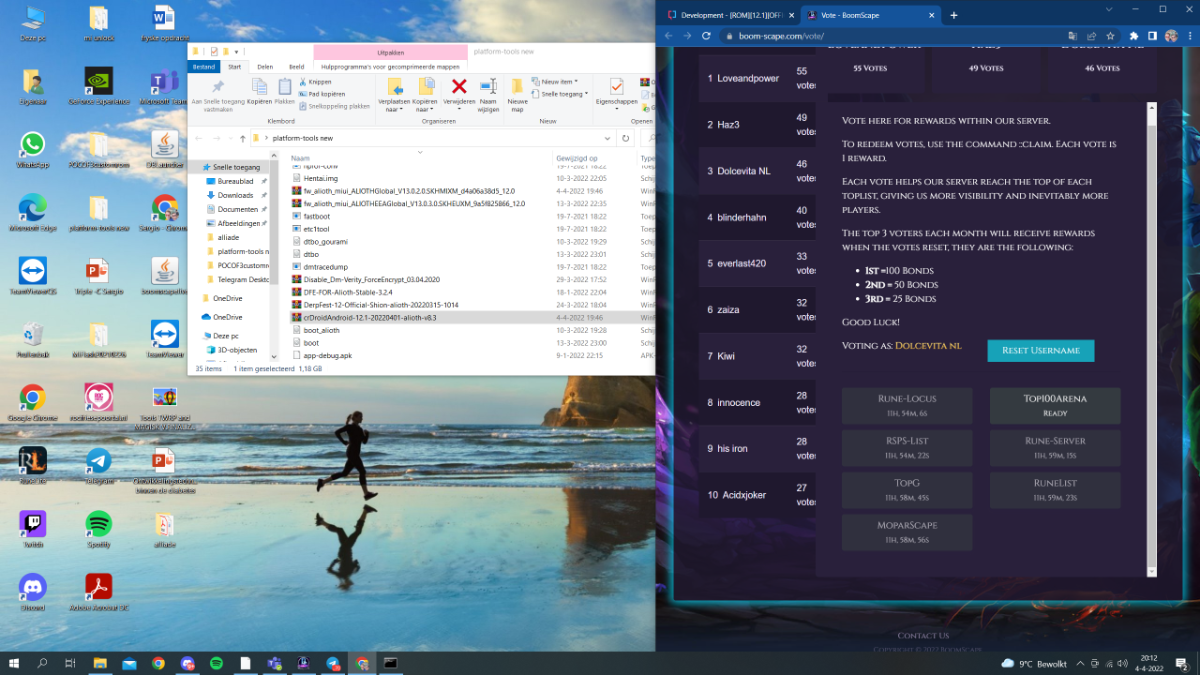
Task: Click the Contact Us footer link
Action: (923, 635)
